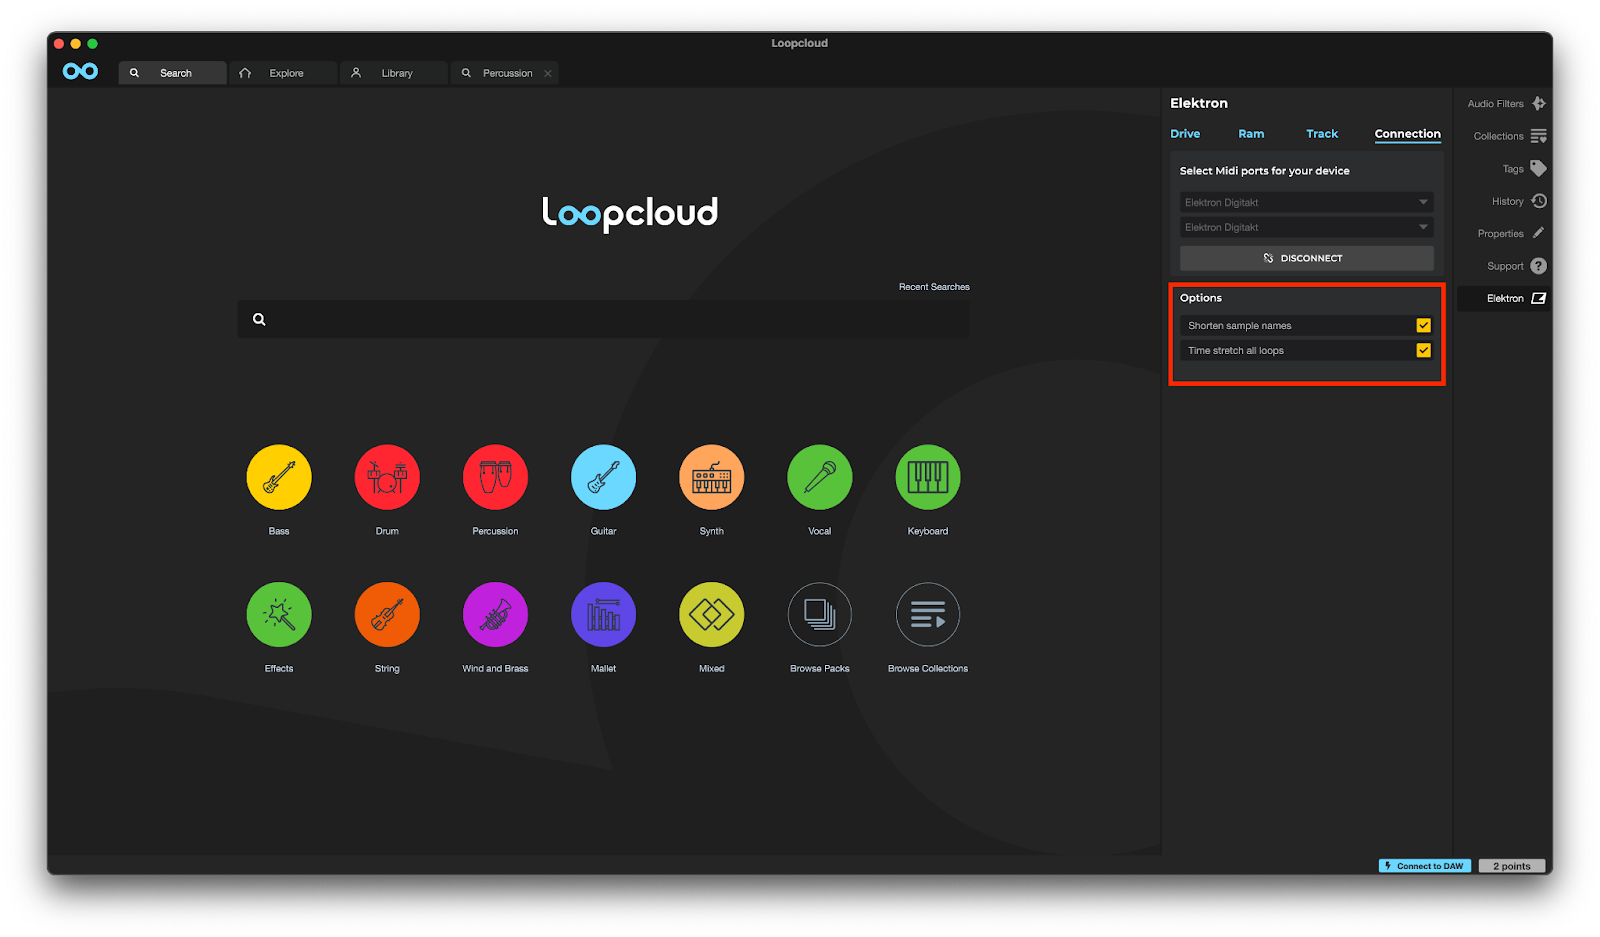
Task: Click the 2 points indicator
Action: coord(1512,866)
